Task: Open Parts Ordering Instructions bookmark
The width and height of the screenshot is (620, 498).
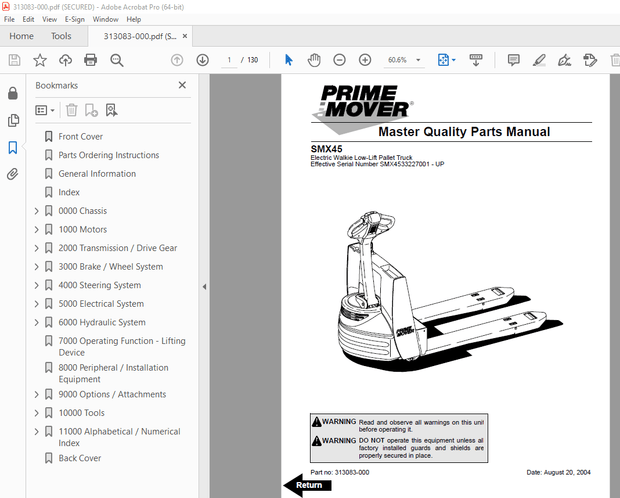Action: [x=108, y=155]
